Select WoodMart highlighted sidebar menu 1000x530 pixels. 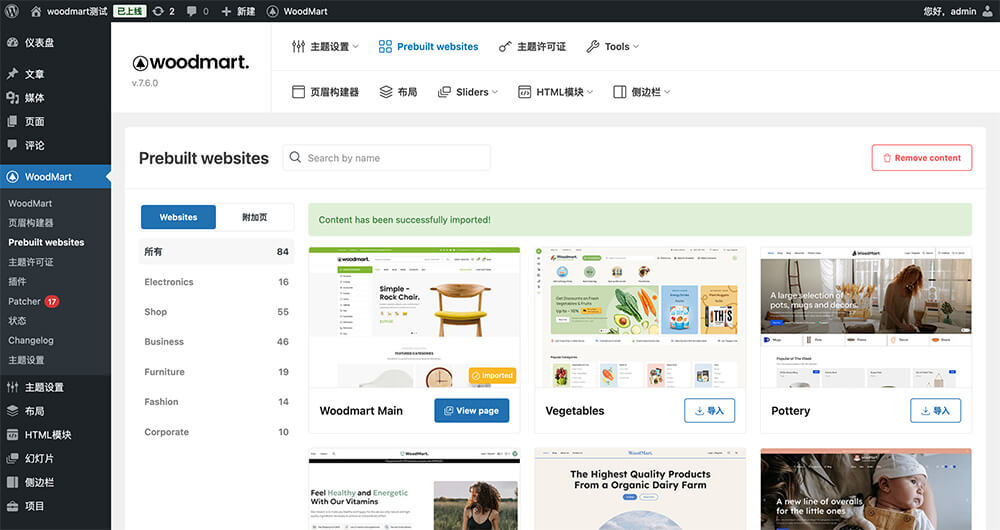point(55,177)
